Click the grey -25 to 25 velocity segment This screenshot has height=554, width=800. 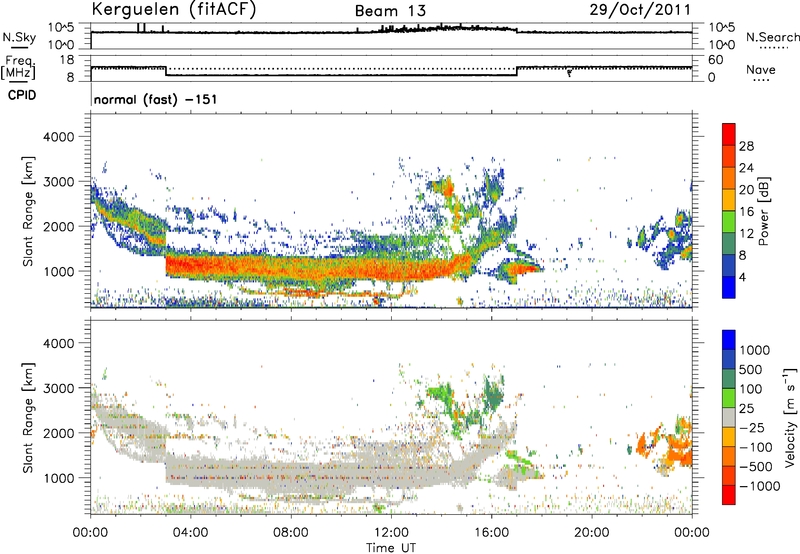tap(729, 417)
